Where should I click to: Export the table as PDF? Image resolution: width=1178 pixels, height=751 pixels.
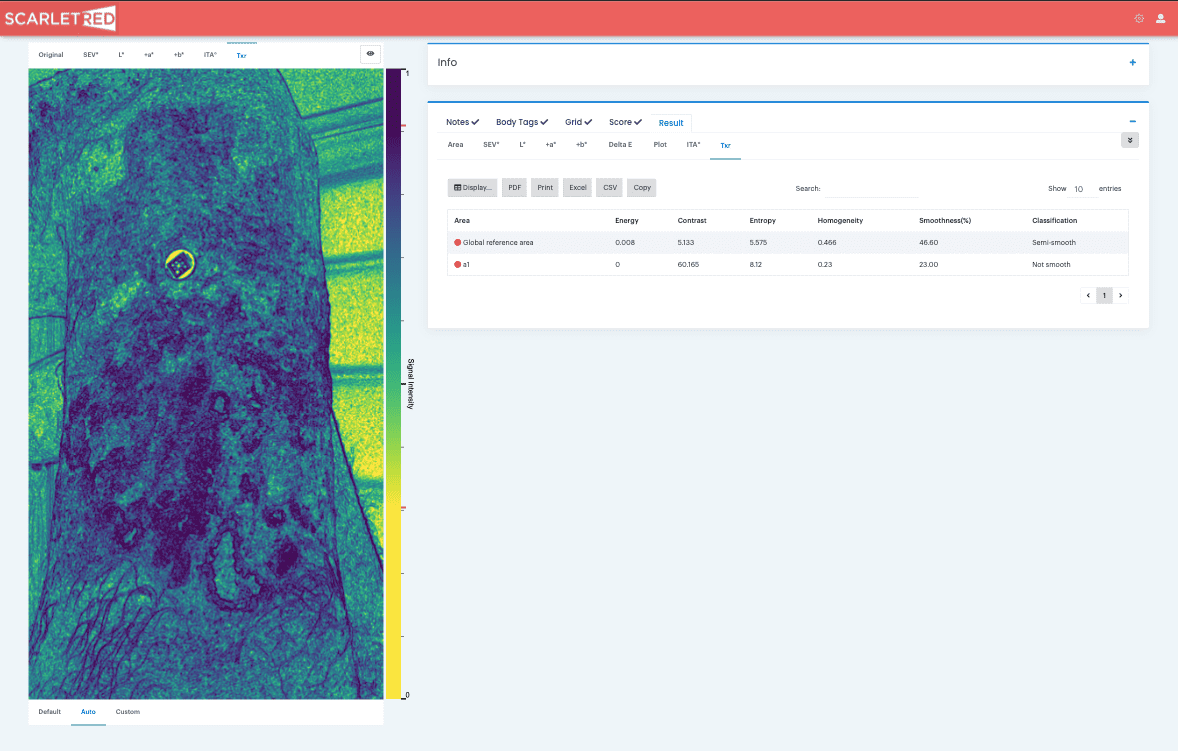click(515, 188)
